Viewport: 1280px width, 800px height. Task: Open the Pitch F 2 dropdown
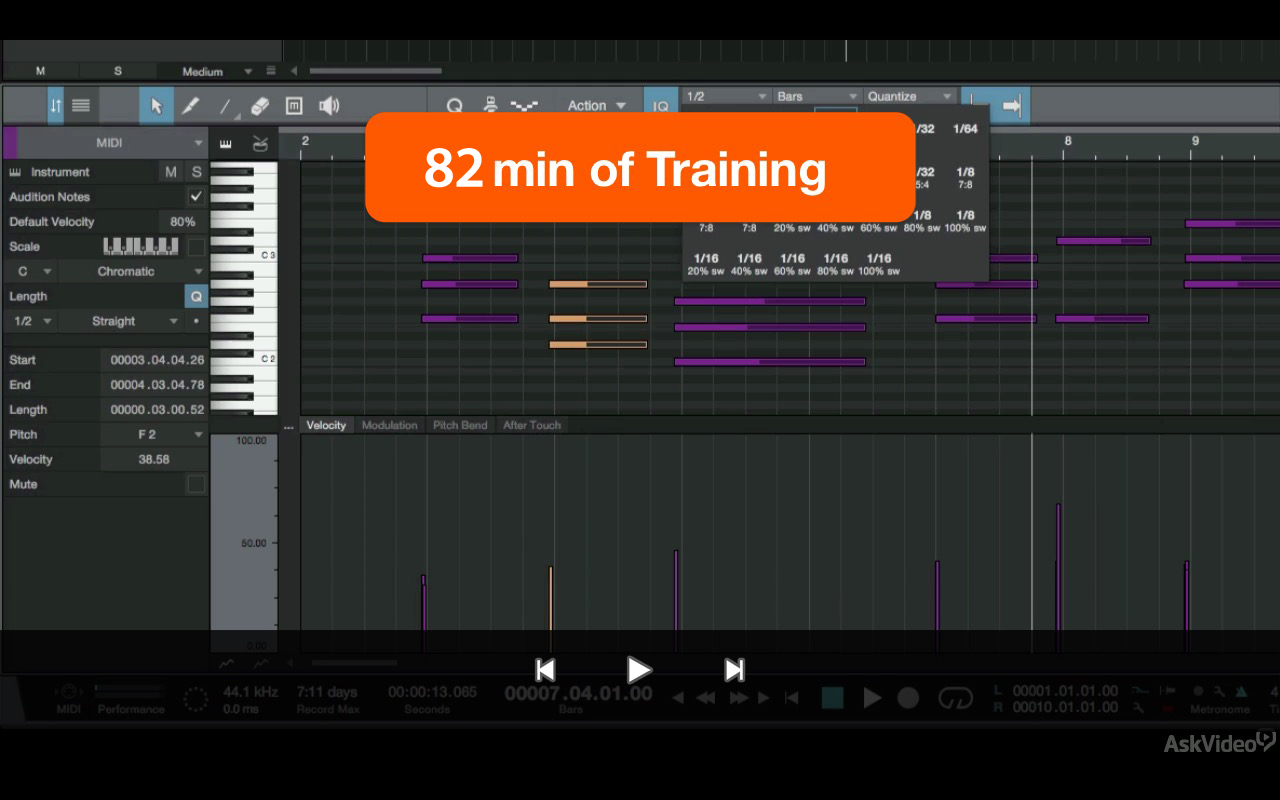[154, 434]
